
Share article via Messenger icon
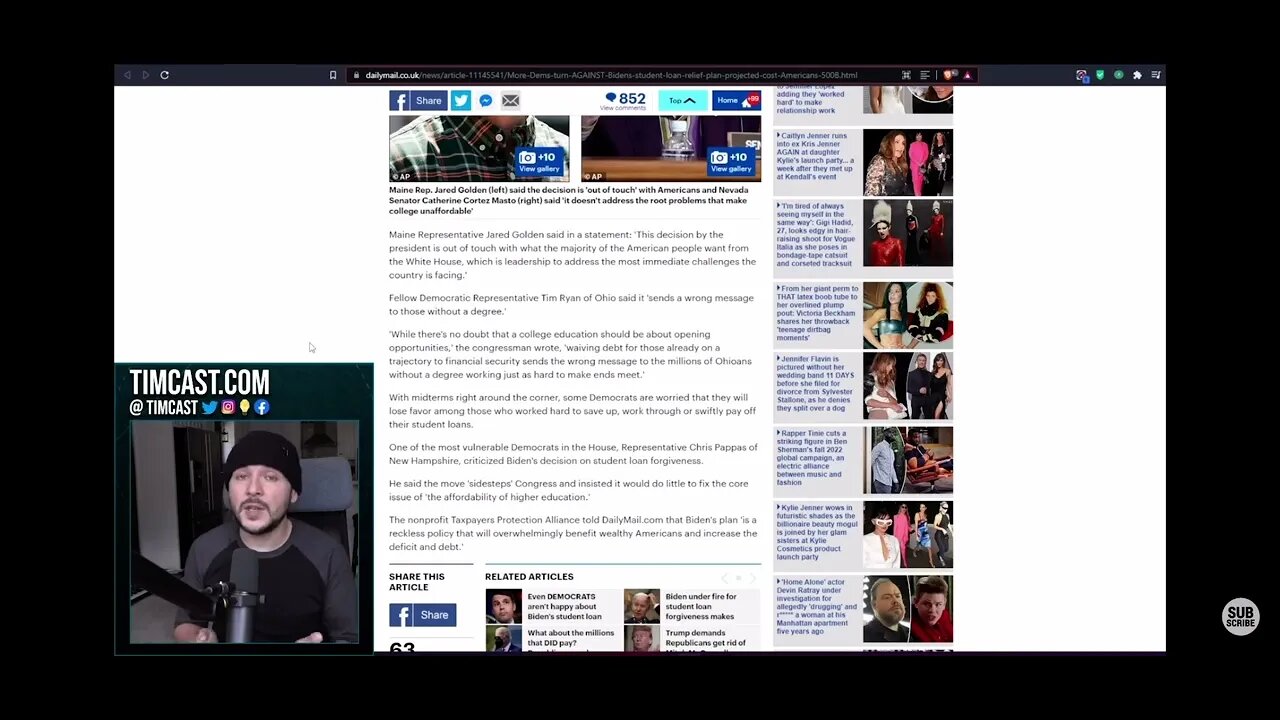485,100
